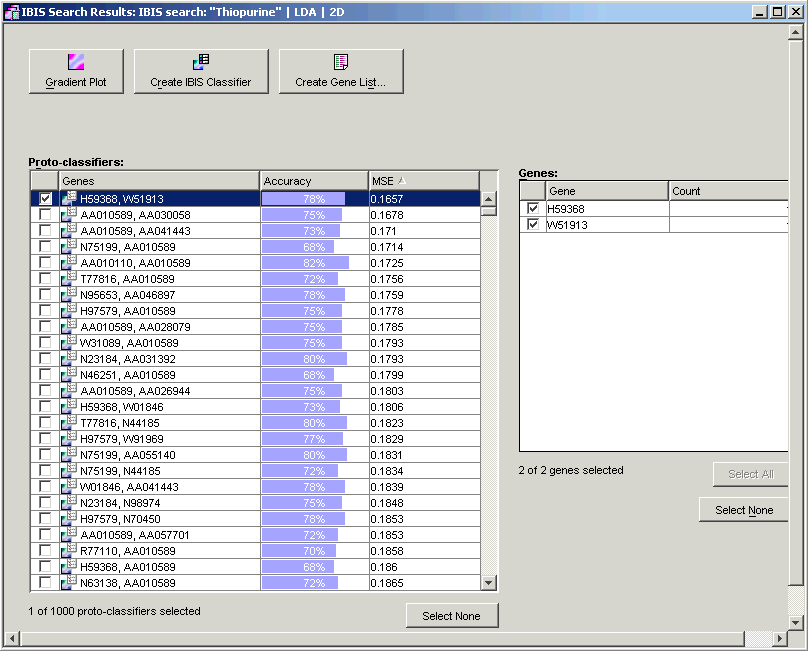Image resolution: width=808 pixels, height=651 pixels.
Task: Click proto-classifier list scroll up arrow
Action: pyautogui.click(x=489, y=198)
